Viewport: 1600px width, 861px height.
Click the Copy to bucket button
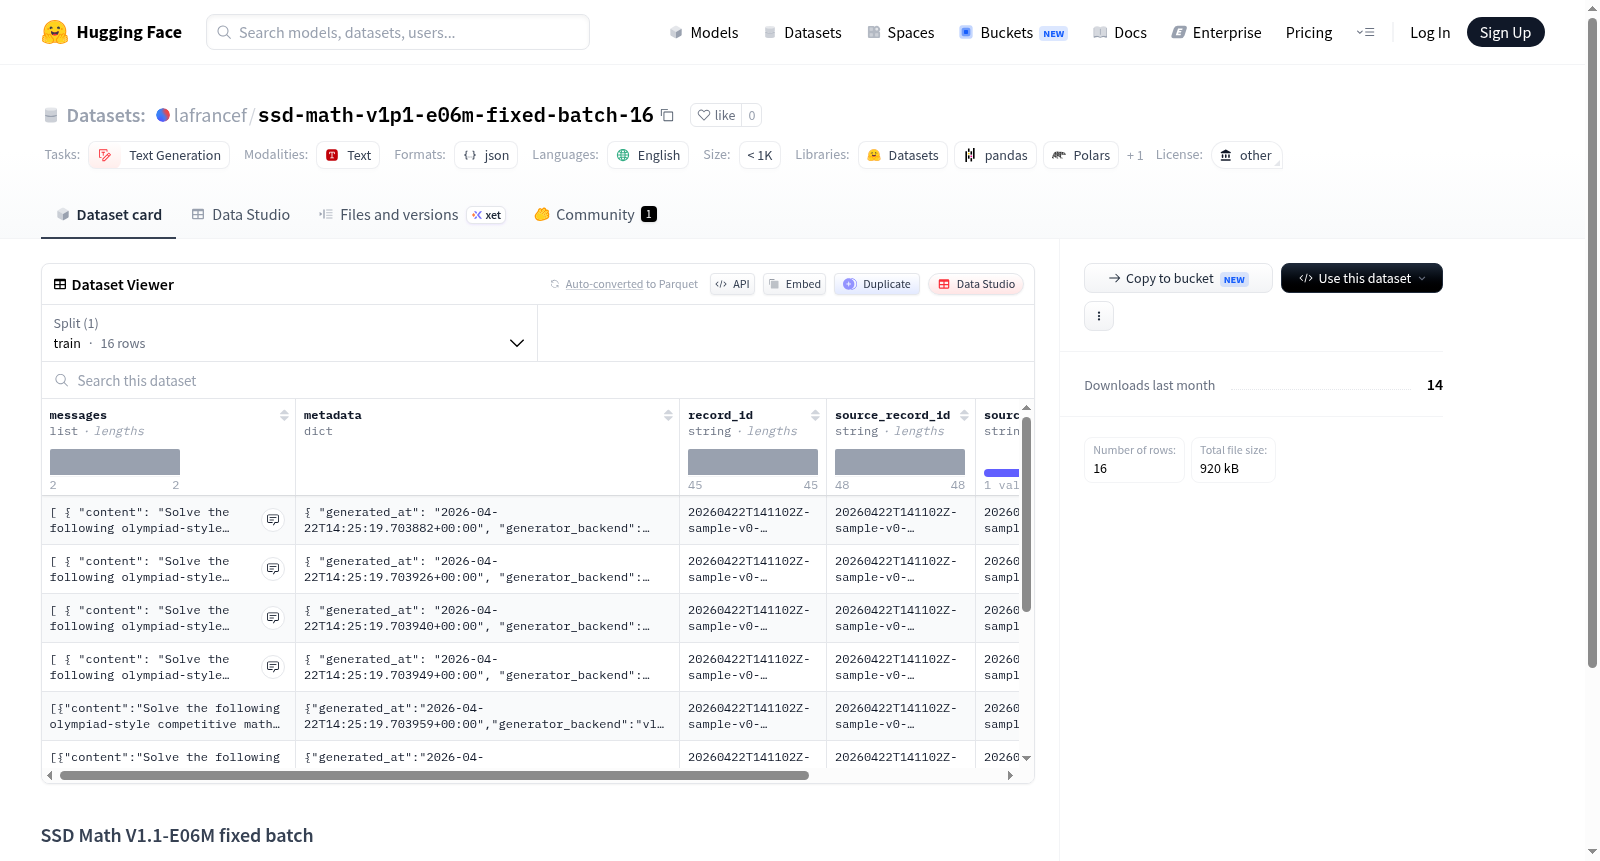(x=1178, y=278)
